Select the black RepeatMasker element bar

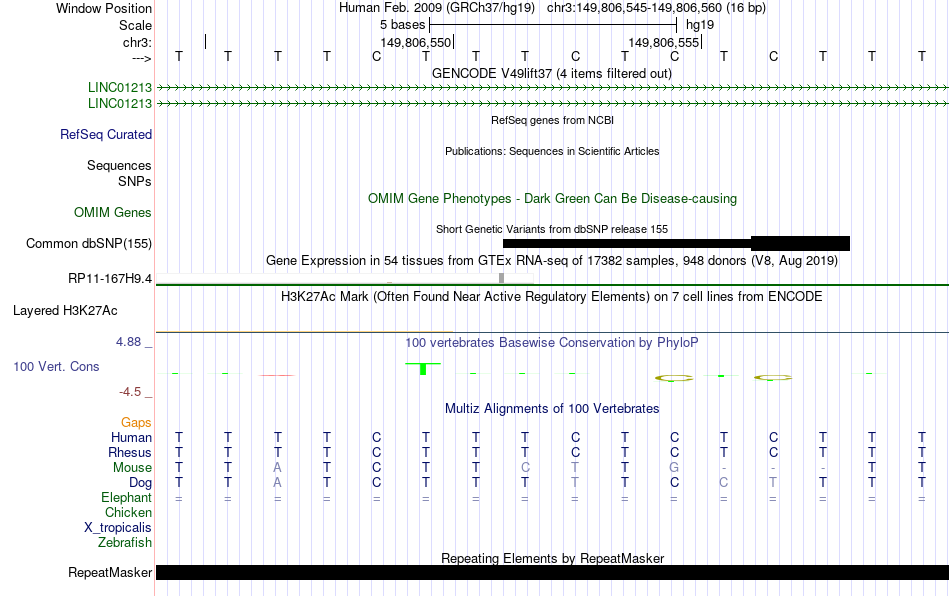point(552,572)
